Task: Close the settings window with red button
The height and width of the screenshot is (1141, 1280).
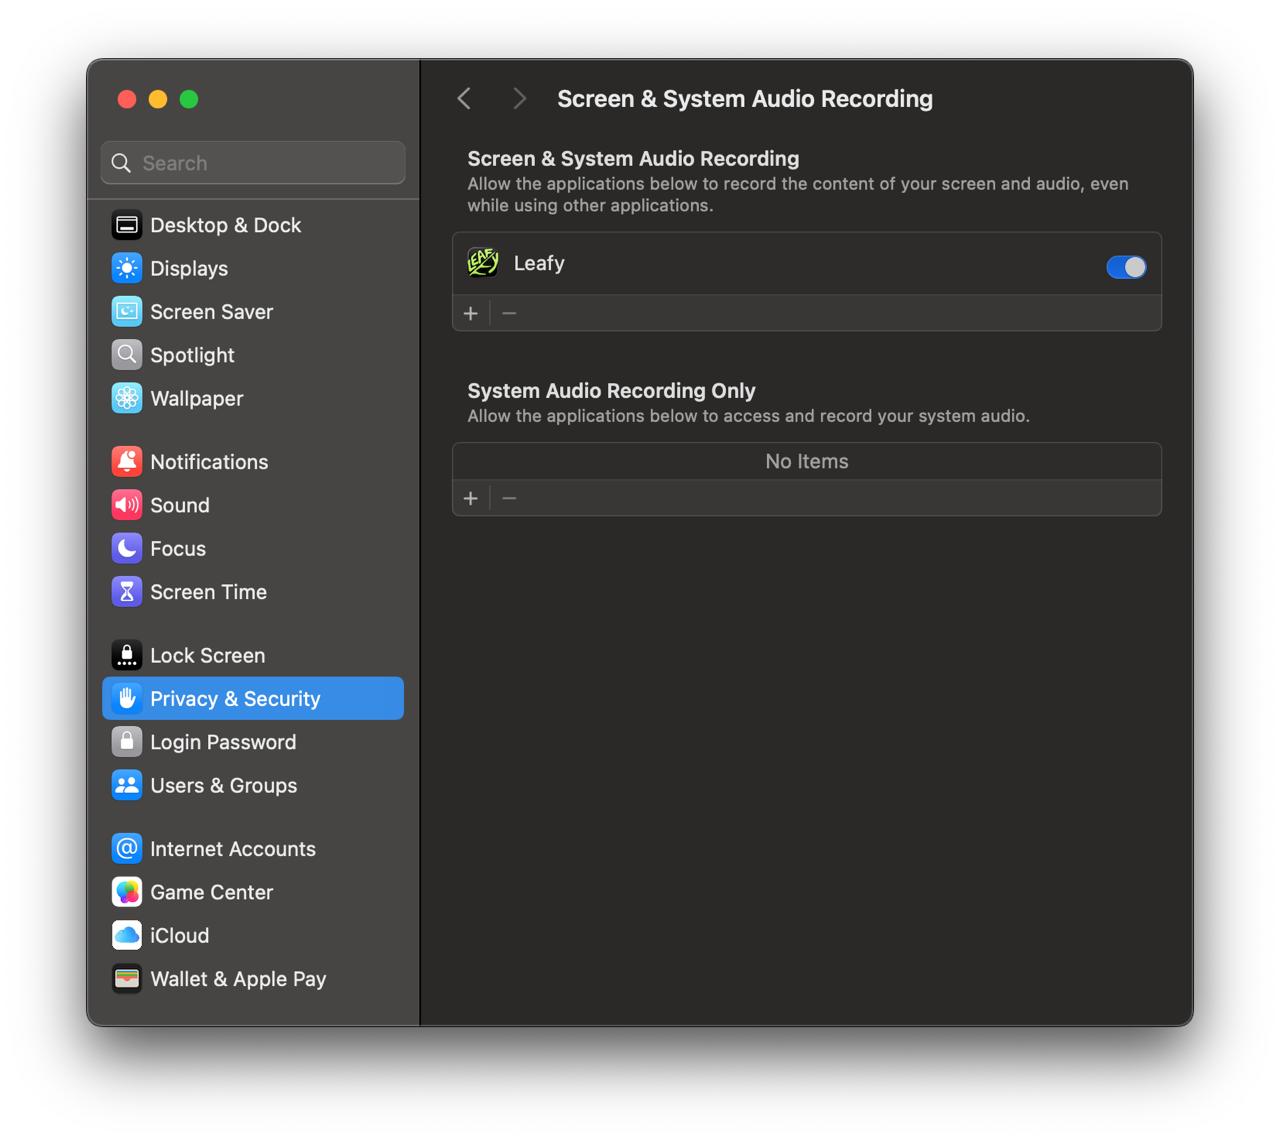Action: [127, 99]
